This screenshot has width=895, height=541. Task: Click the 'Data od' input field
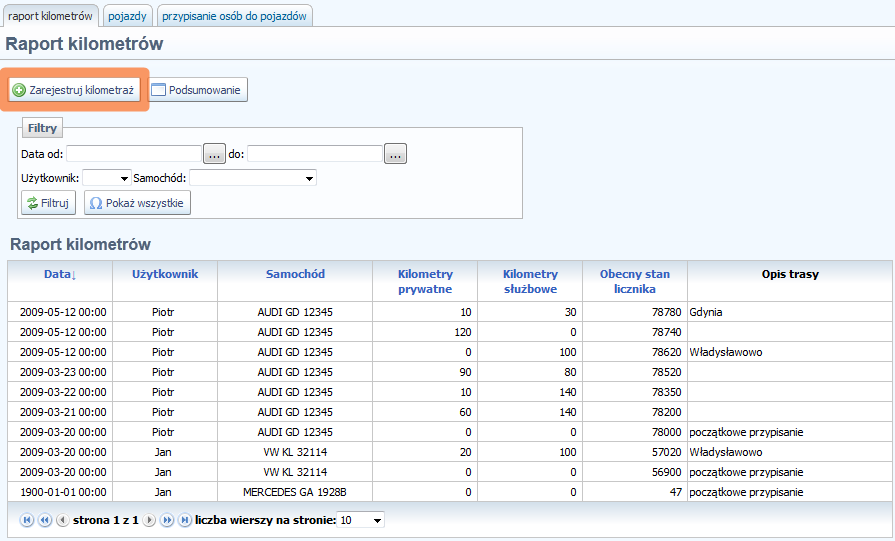click(x=134, y=154)
